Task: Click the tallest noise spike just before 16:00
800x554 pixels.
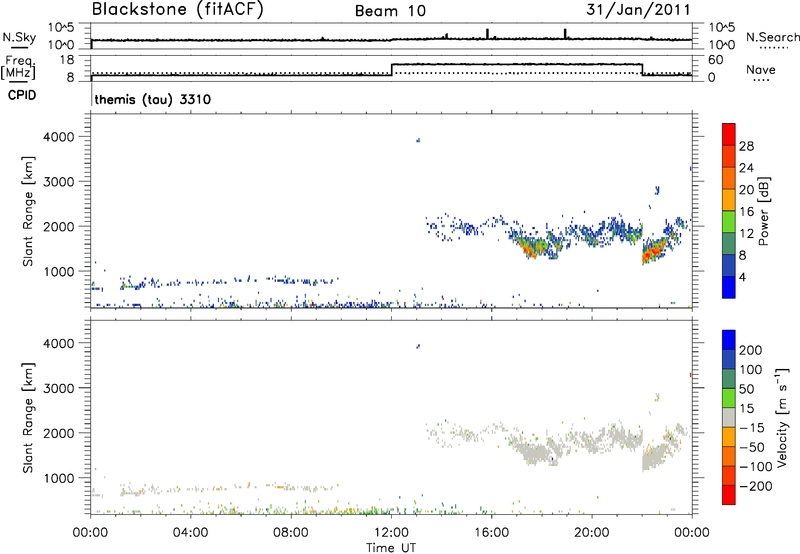Action: click(x=487, y=34)
